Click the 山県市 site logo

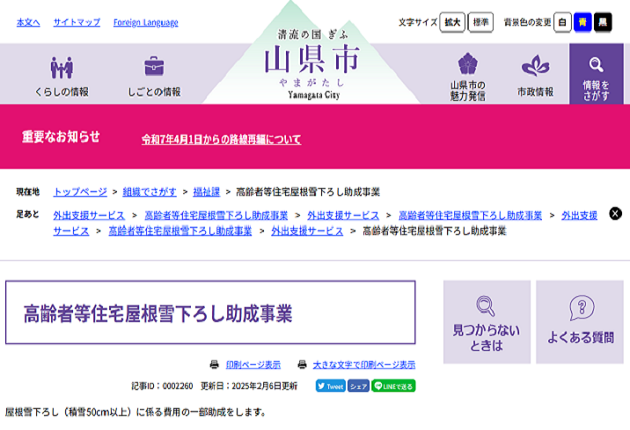pos(315,60)
